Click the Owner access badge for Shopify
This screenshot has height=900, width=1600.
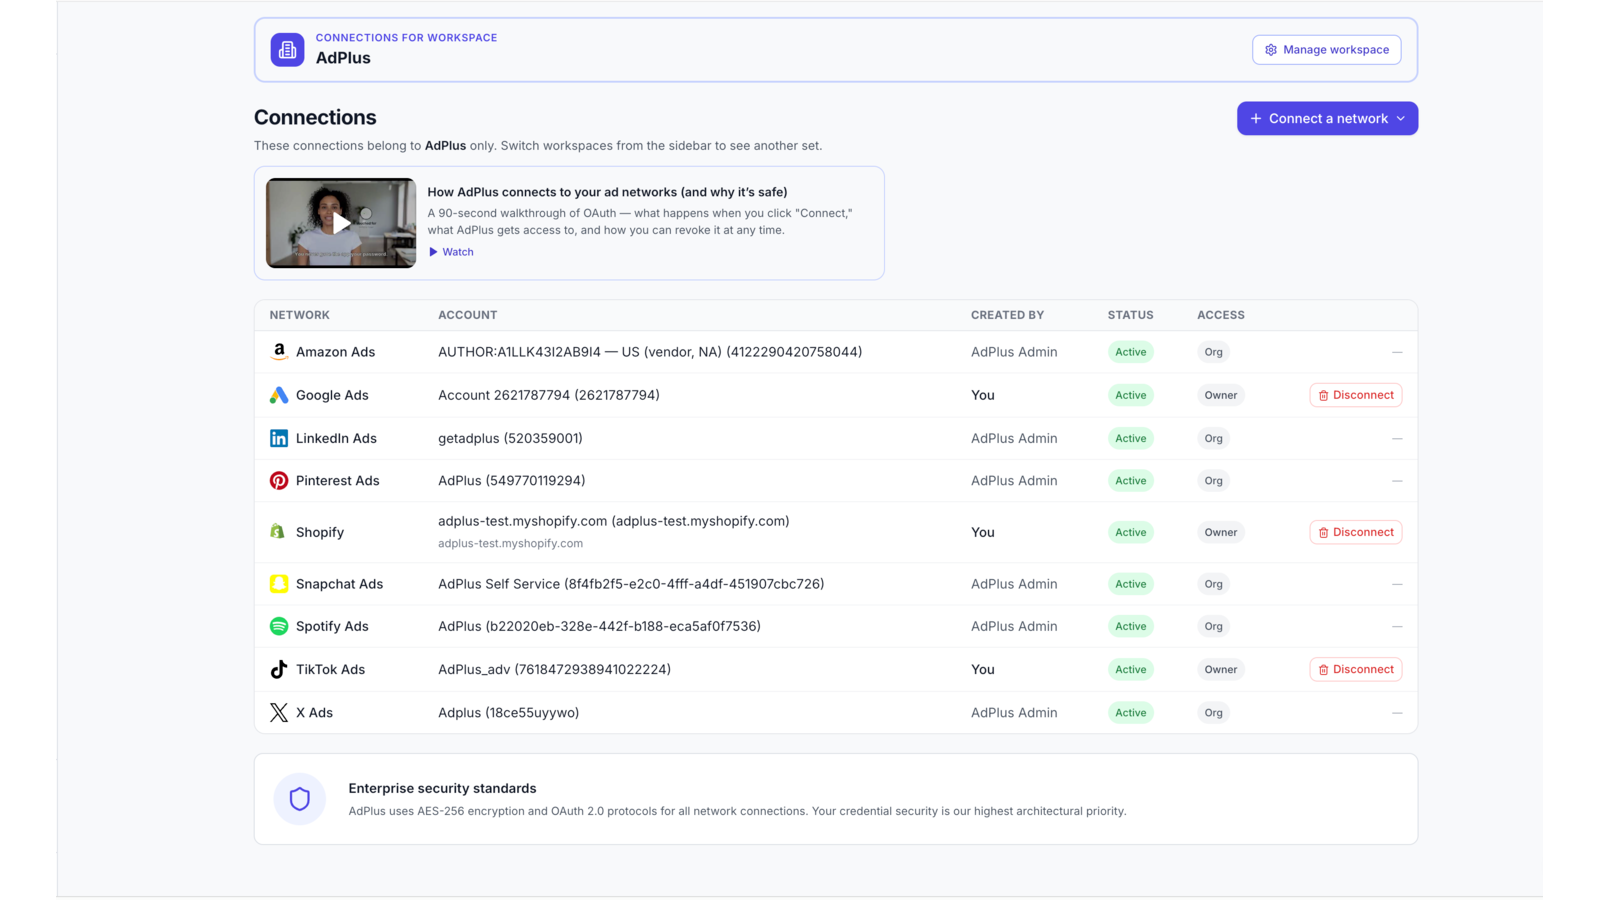1221,532
